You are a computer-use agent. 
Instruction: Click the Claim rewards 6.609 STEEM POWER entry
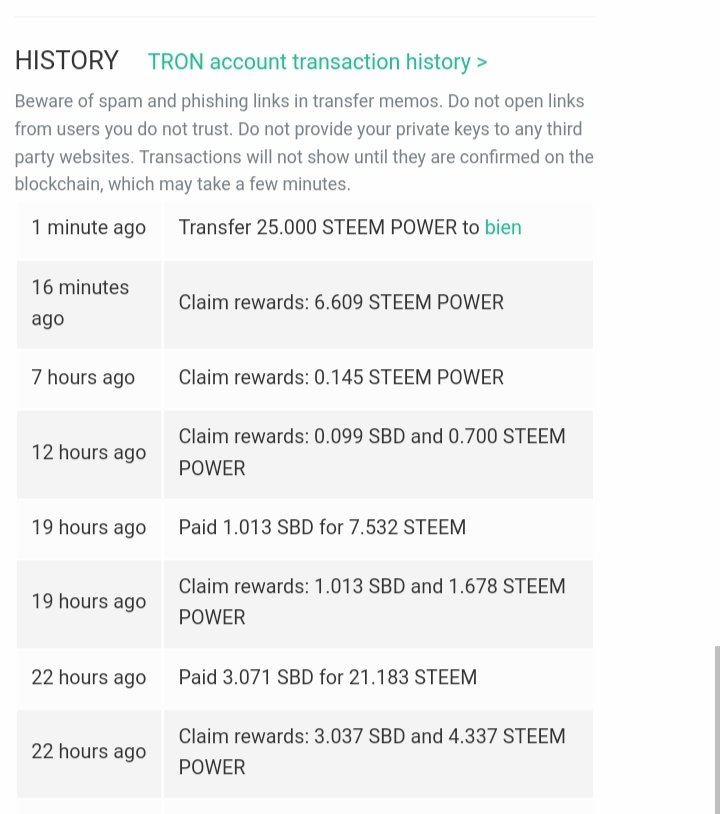tap(341, 302)
